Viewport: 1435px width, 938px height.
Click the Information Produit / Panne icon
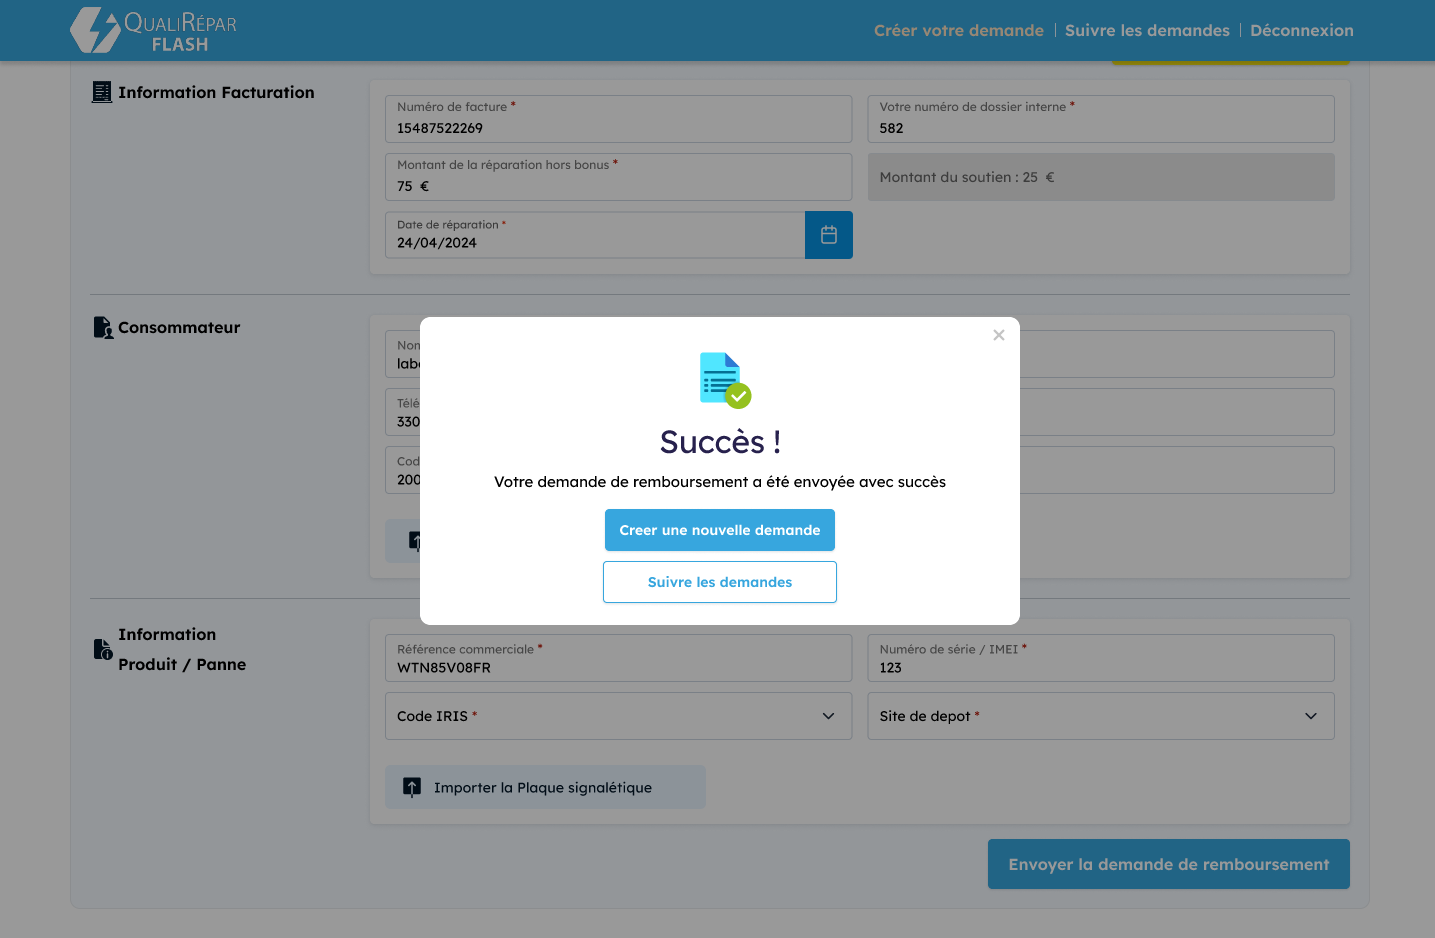[102, 650]
